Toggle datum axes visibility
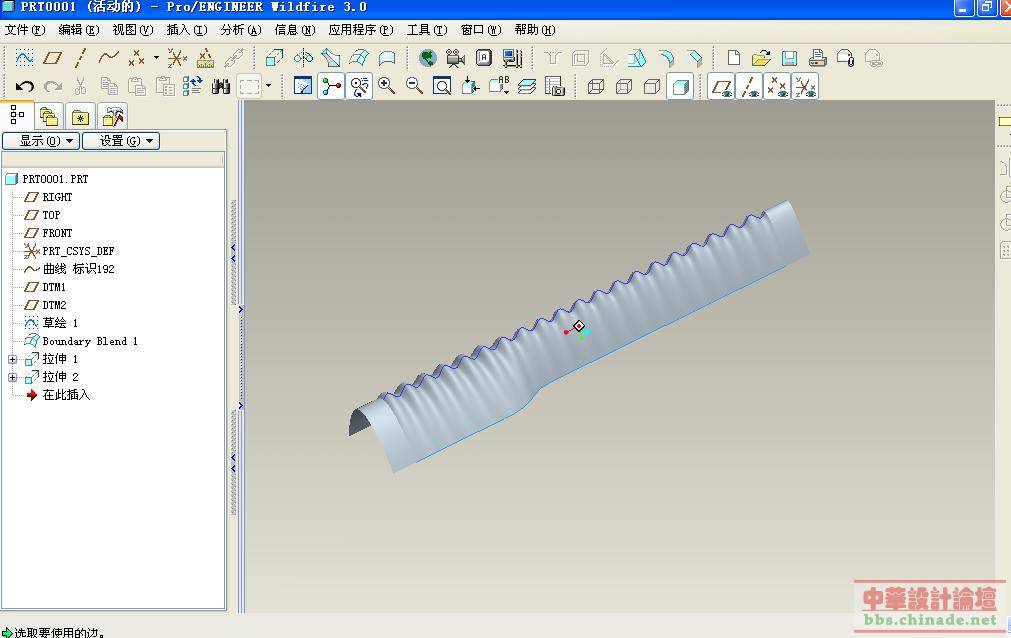 [x=749, y=86]
